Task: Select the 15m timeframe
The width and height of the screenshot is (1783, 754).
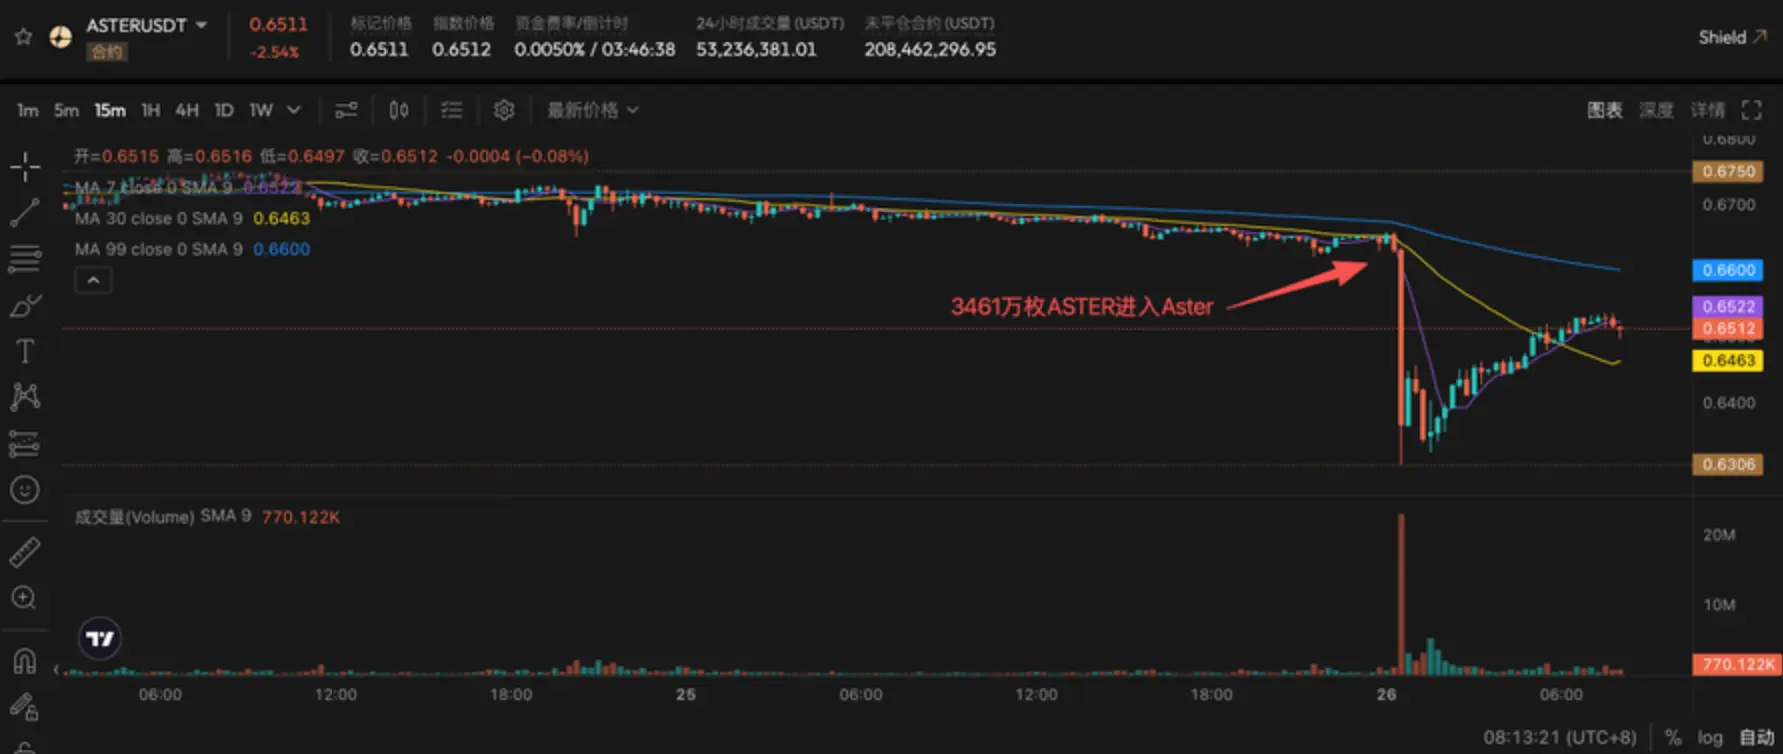Action: [x=110, y=110]
